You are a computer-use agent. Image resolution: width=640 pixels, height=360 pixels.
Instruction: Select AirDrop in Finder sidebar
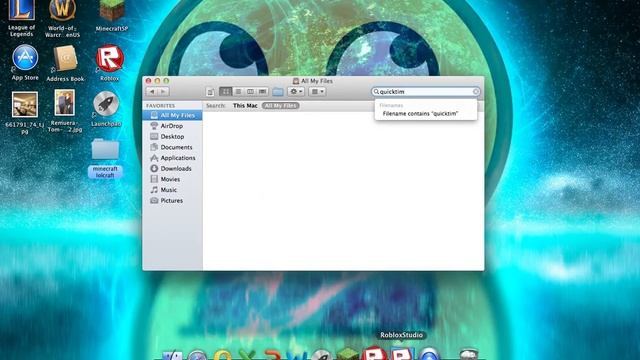(172, 126)
